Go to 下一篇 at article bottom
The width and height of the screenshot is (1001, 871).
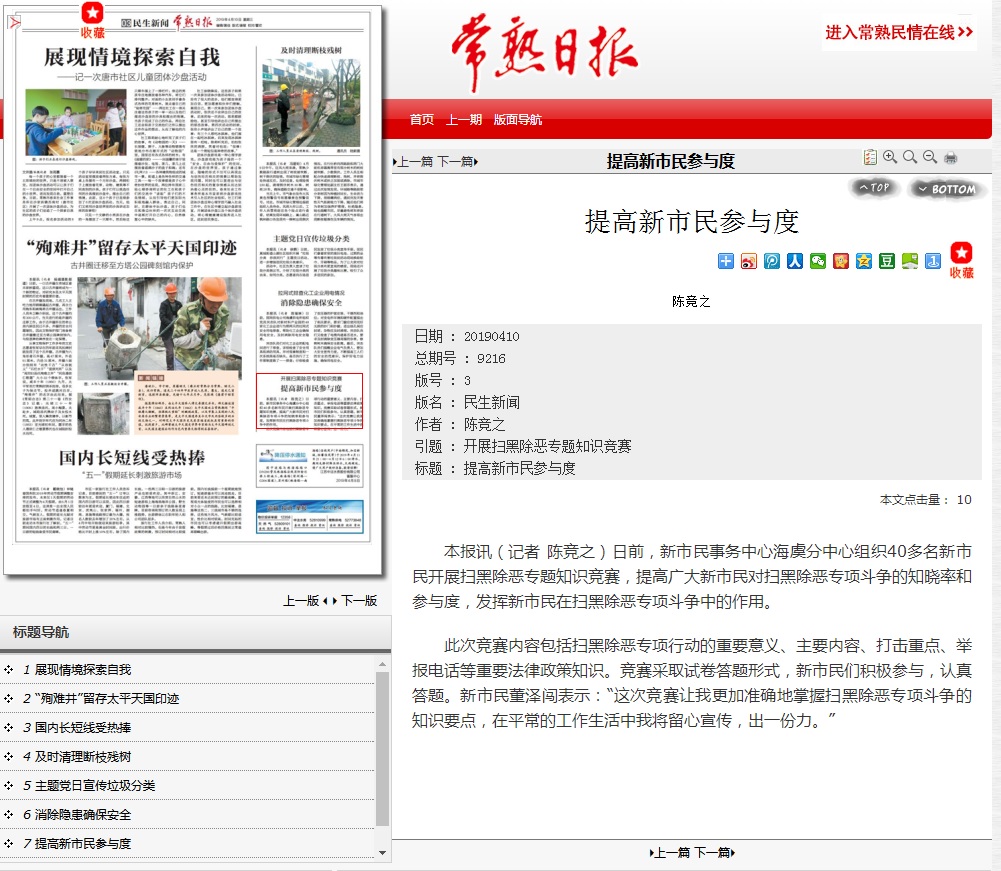pos(714,852)
